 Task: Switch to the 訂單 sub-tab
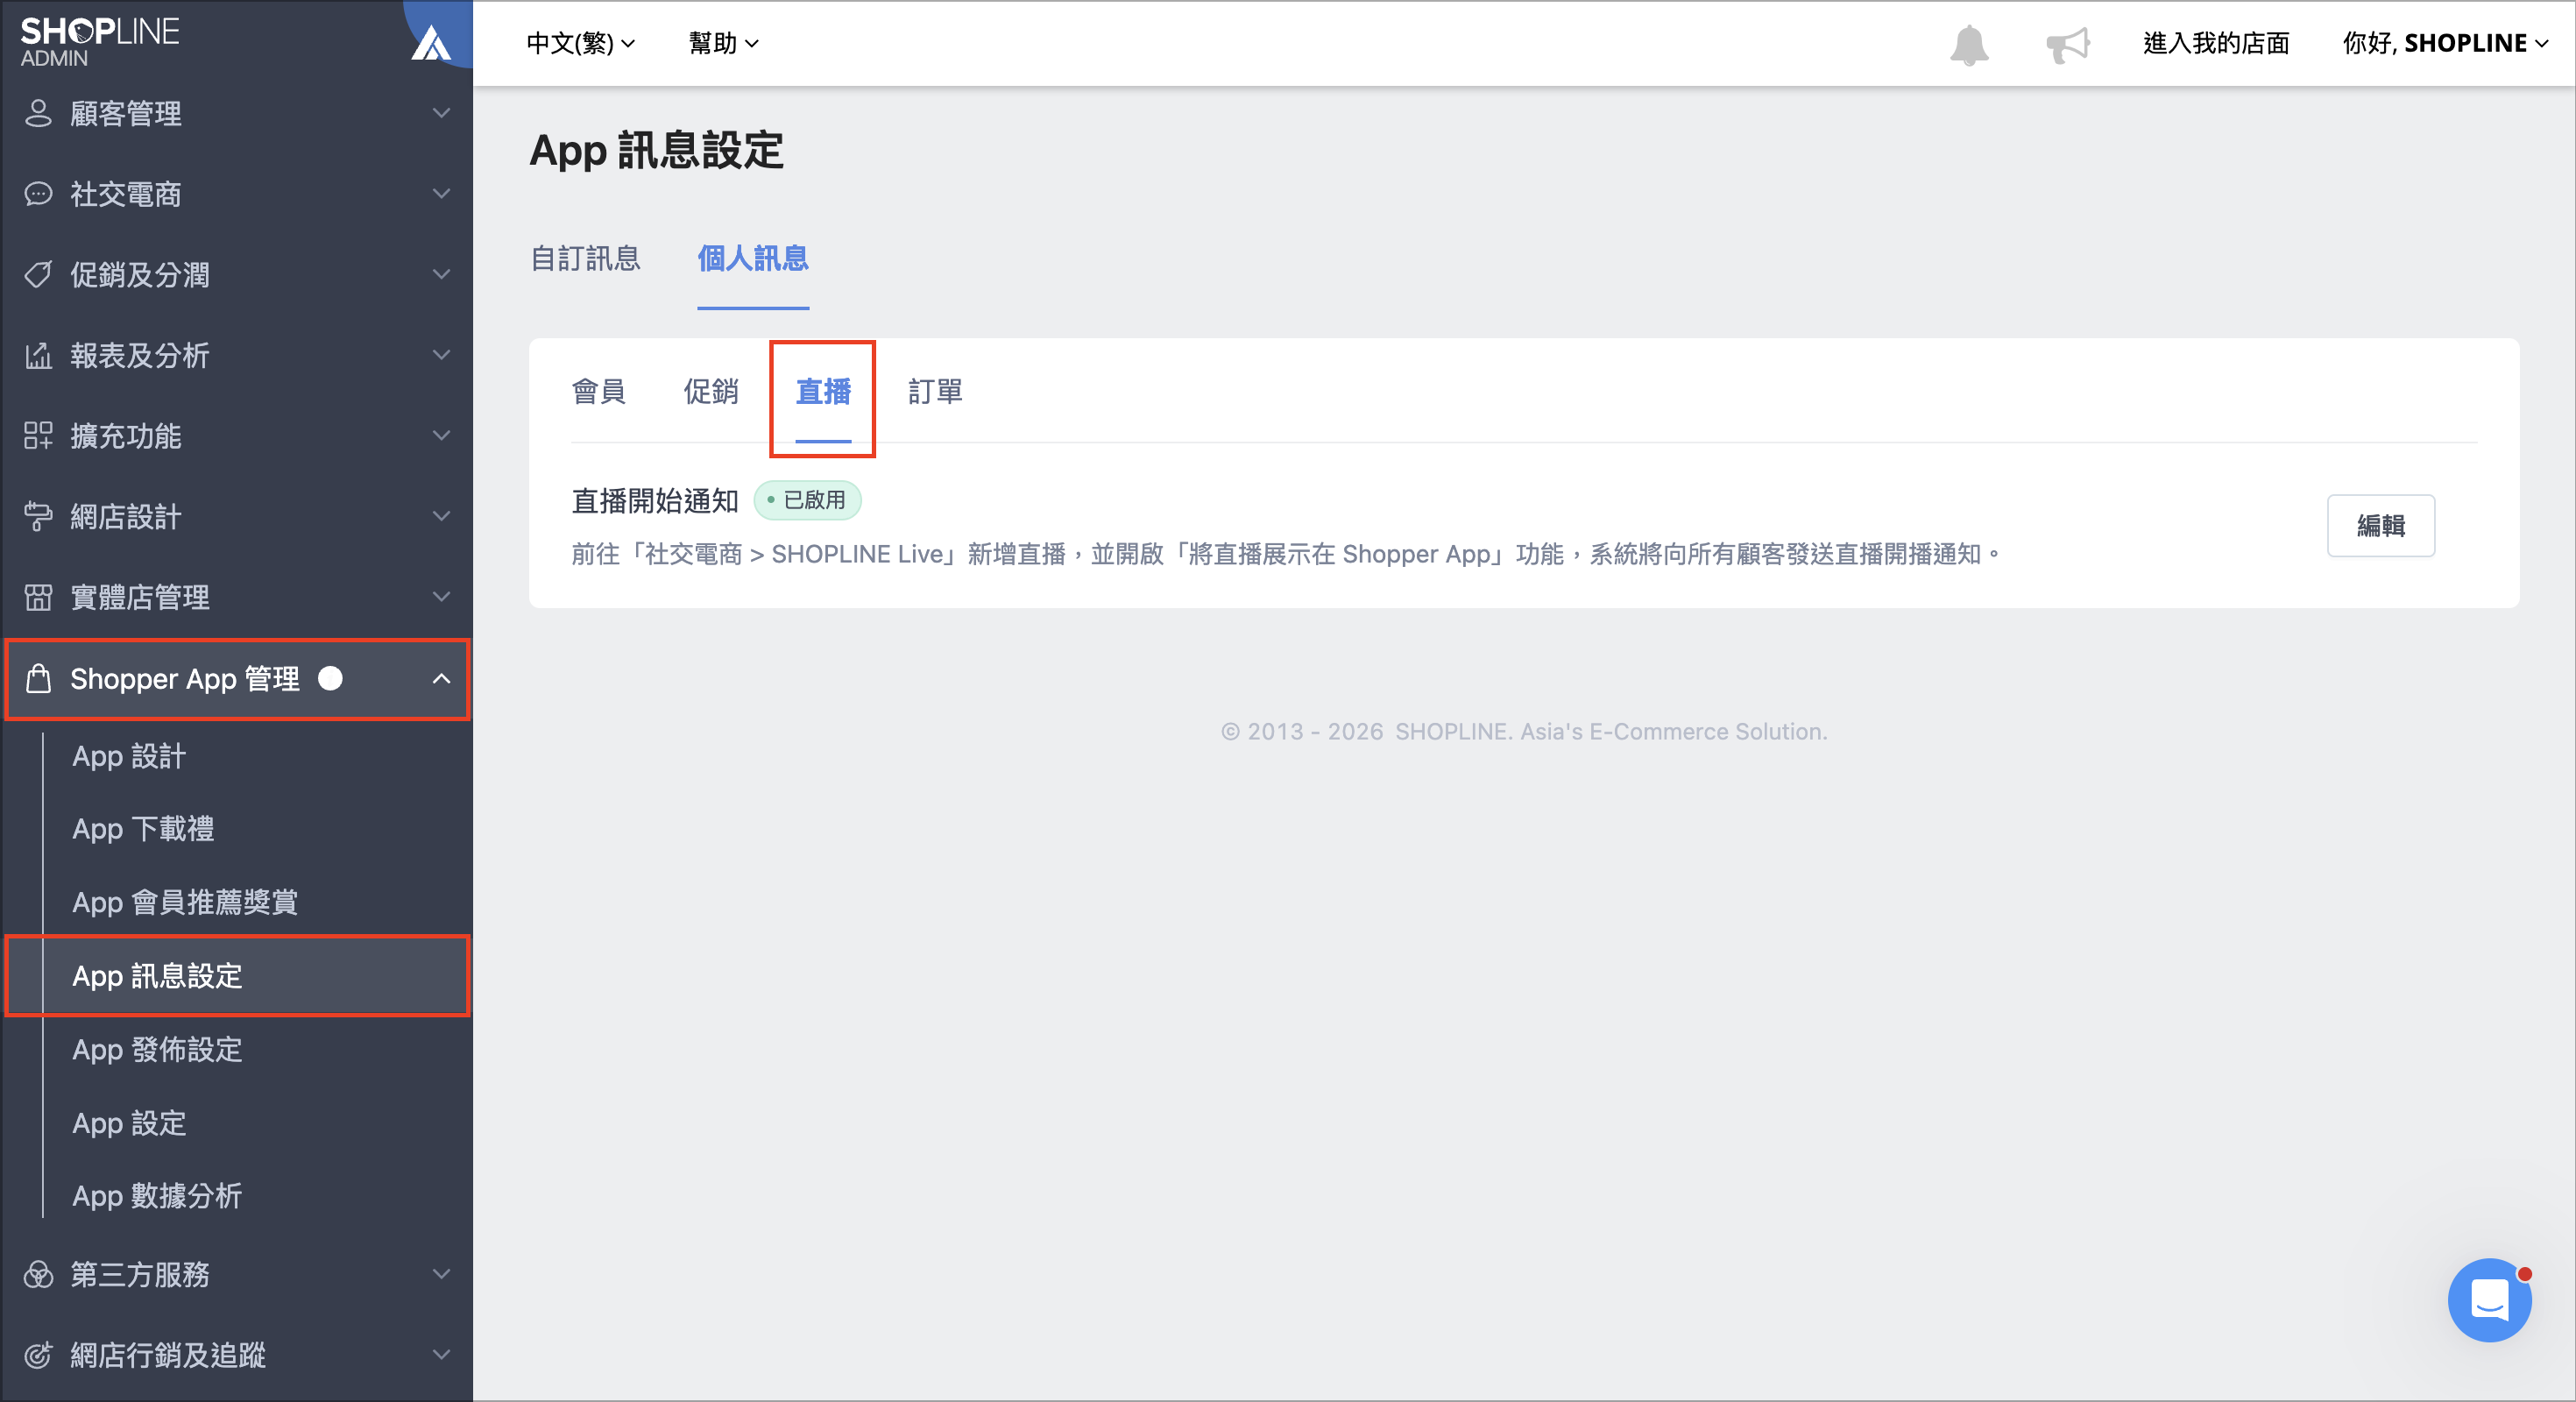point(935,391)
